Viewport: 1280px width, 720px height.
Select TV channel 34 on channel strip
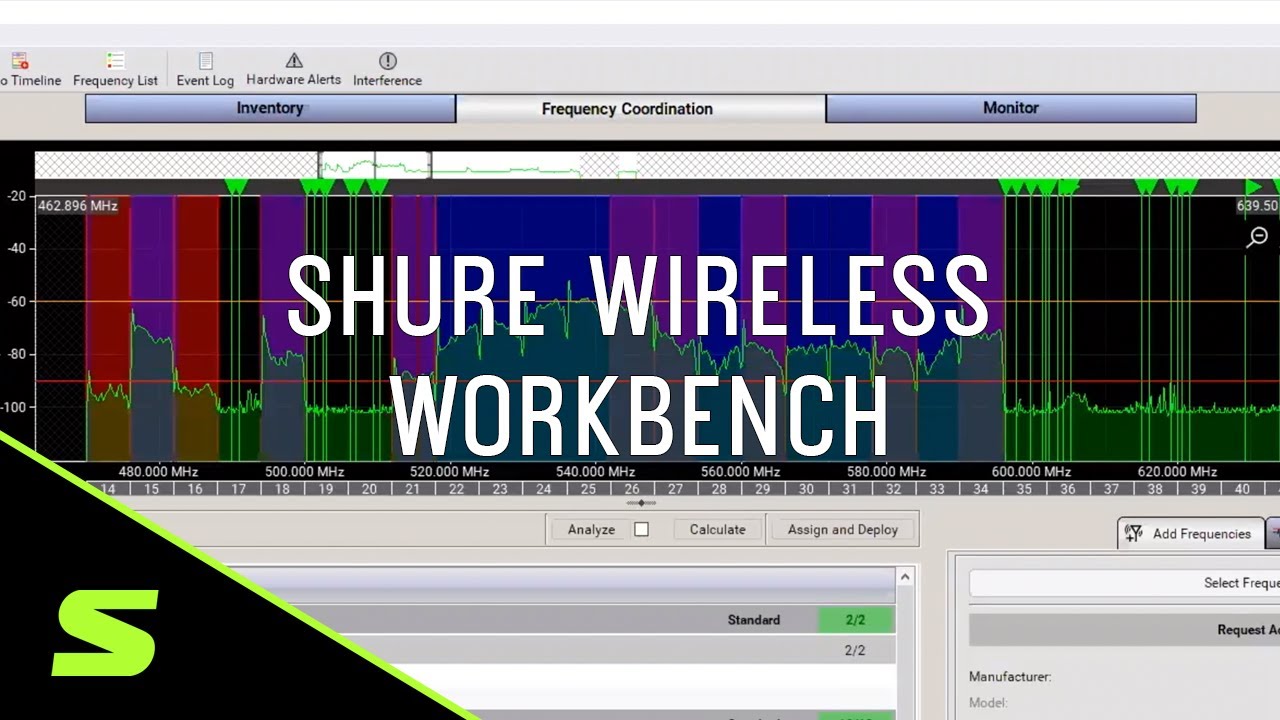click(x=980, y=489)
